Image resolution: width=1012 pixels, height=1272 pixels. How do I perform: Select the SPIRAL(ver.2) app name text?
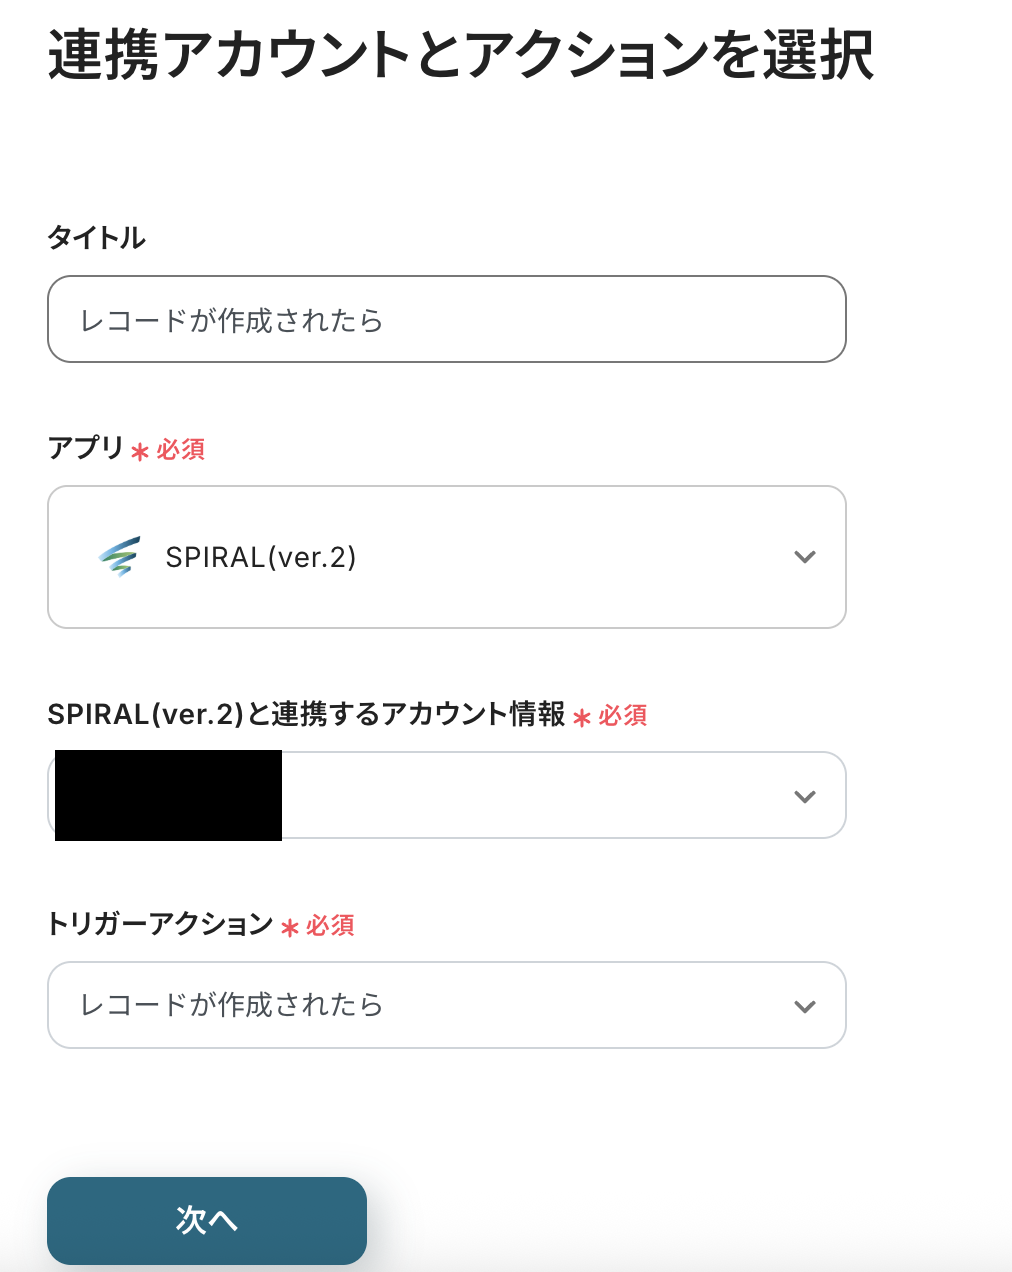[x=261, y=557]
